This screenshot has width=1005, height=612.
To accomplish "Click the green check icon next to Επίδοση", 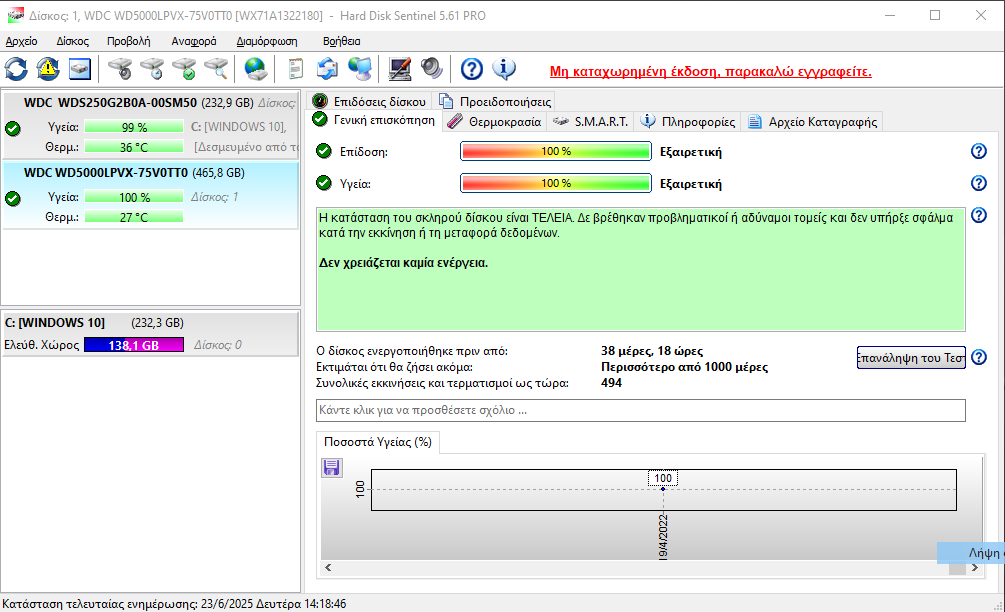I will (x=324, y=151).
